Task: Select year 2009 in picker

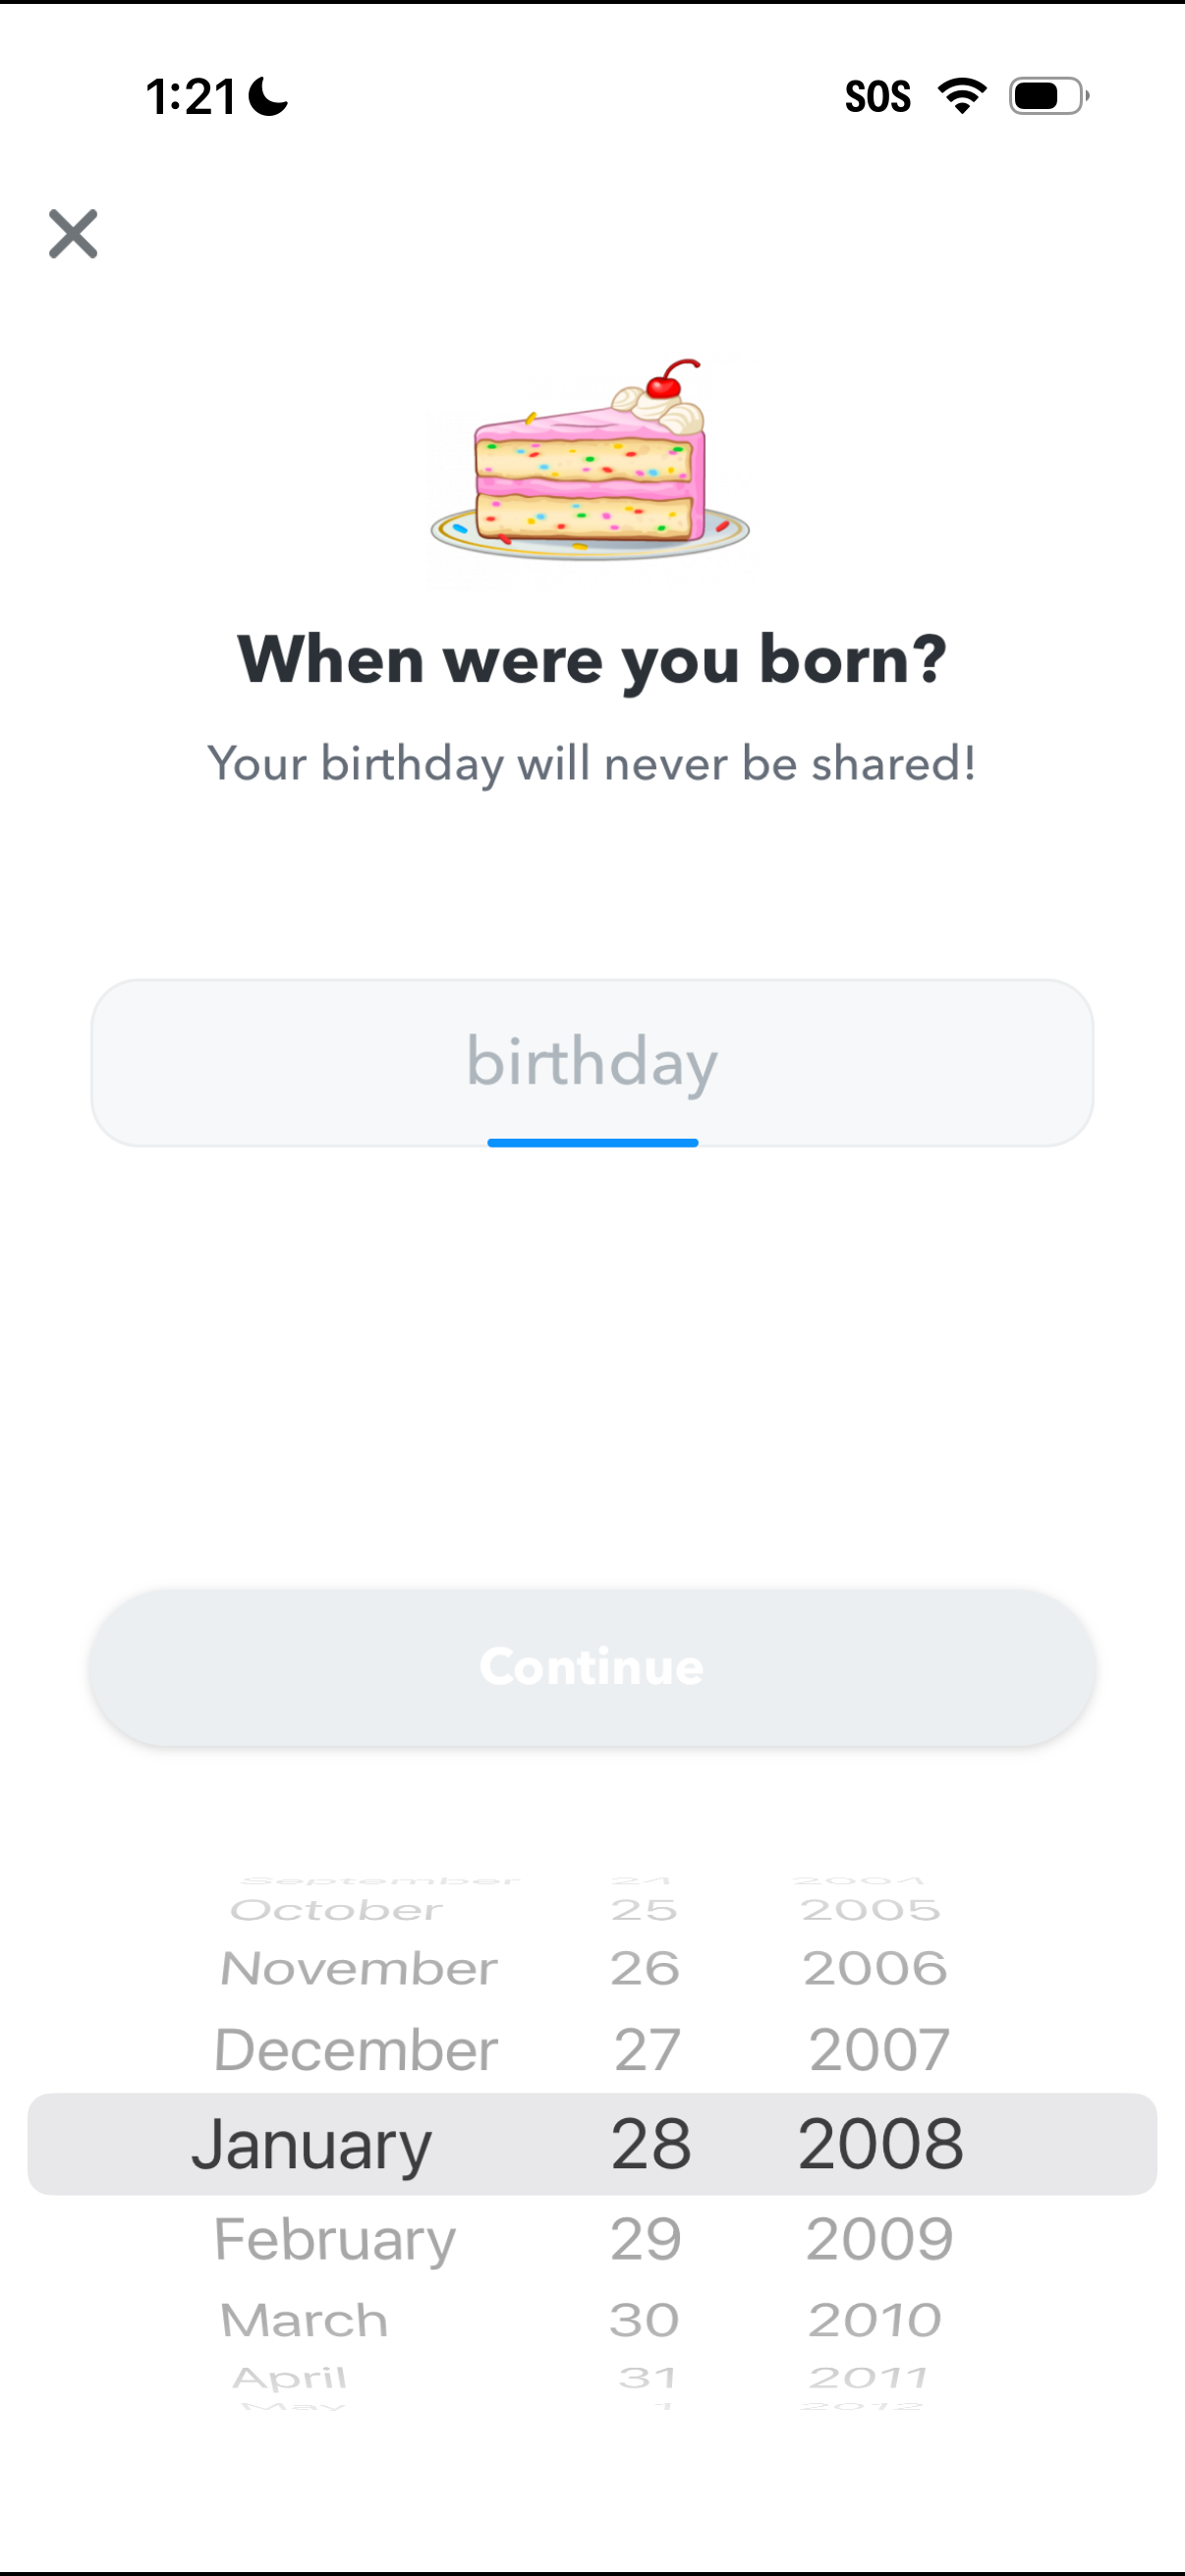Action: 880,2239
